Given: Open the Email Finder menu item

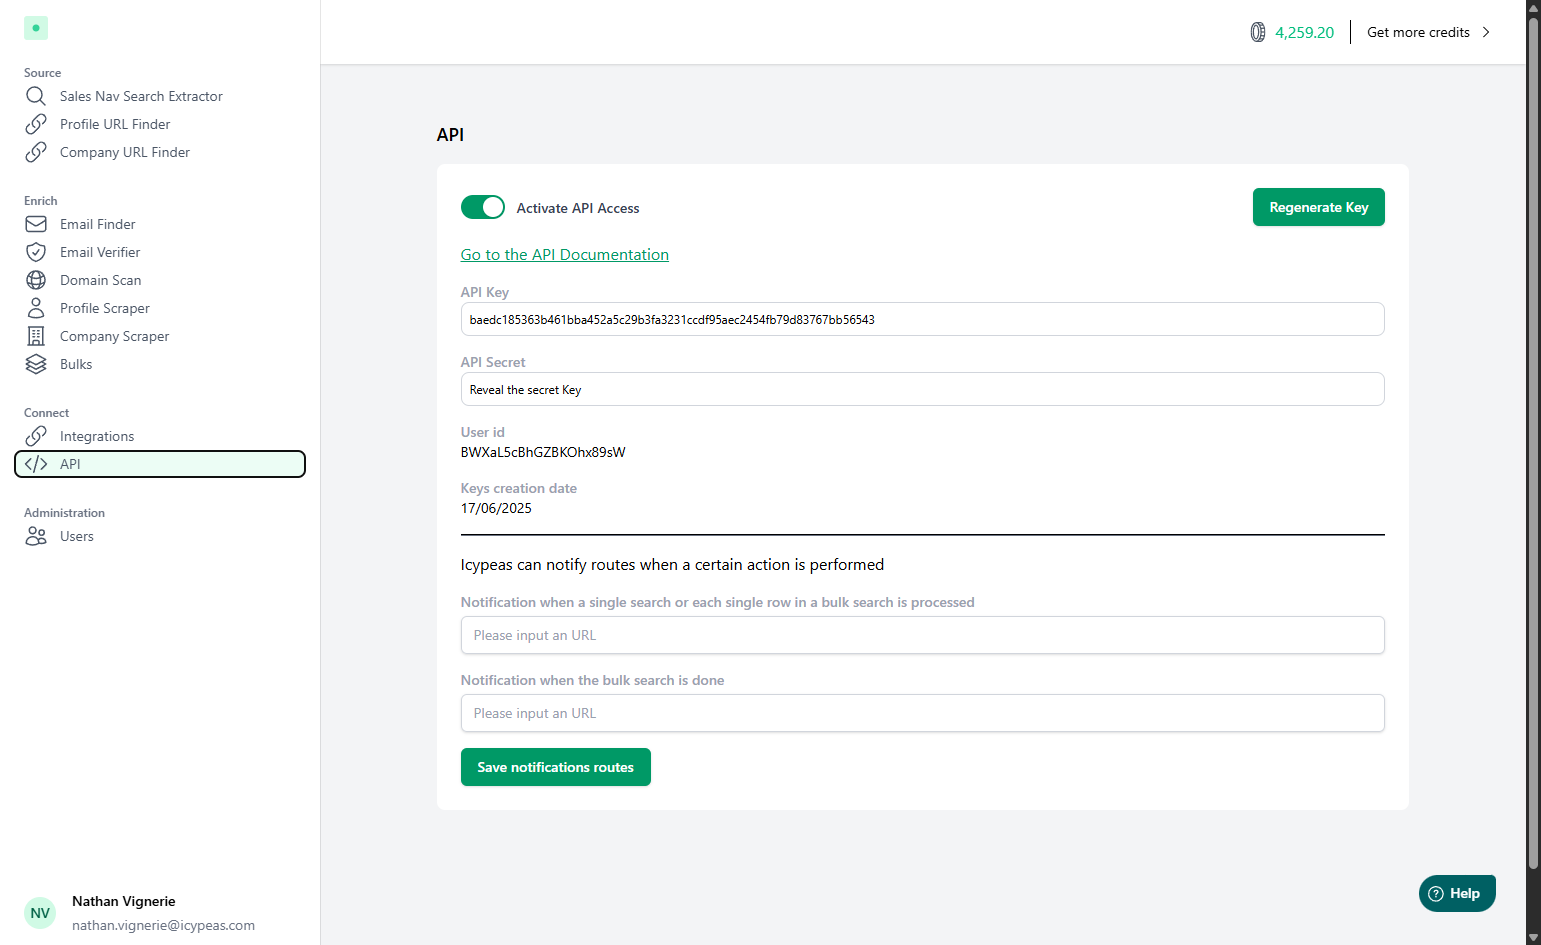Looking at the screenshot, I should point(97,224).
